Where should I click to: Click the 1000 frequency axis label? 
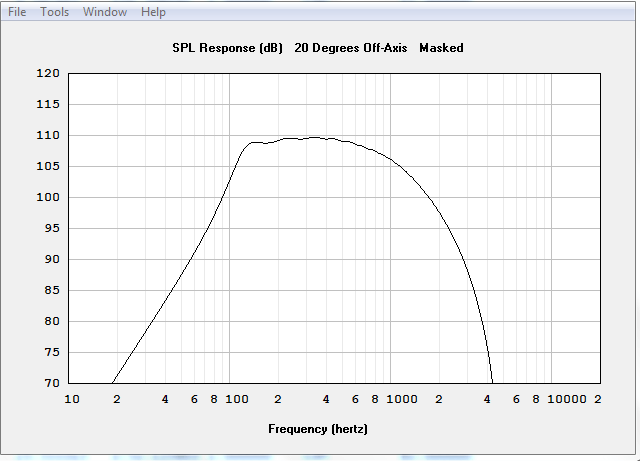[x=402, y=399]
